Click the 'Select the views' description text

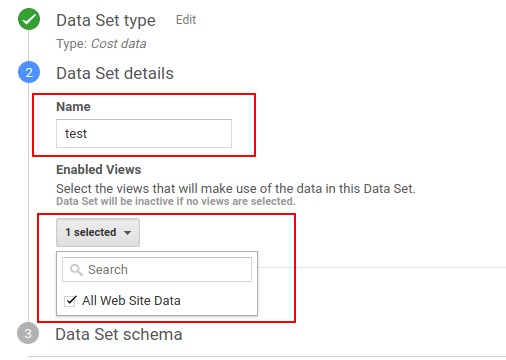[236, 189]
